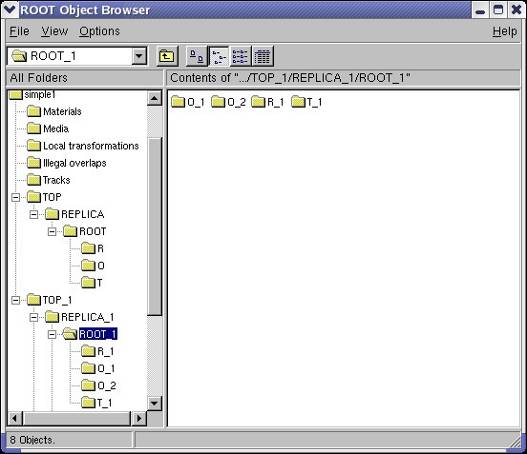
Task: Switch to details view mode
Action: pos(262,56)
